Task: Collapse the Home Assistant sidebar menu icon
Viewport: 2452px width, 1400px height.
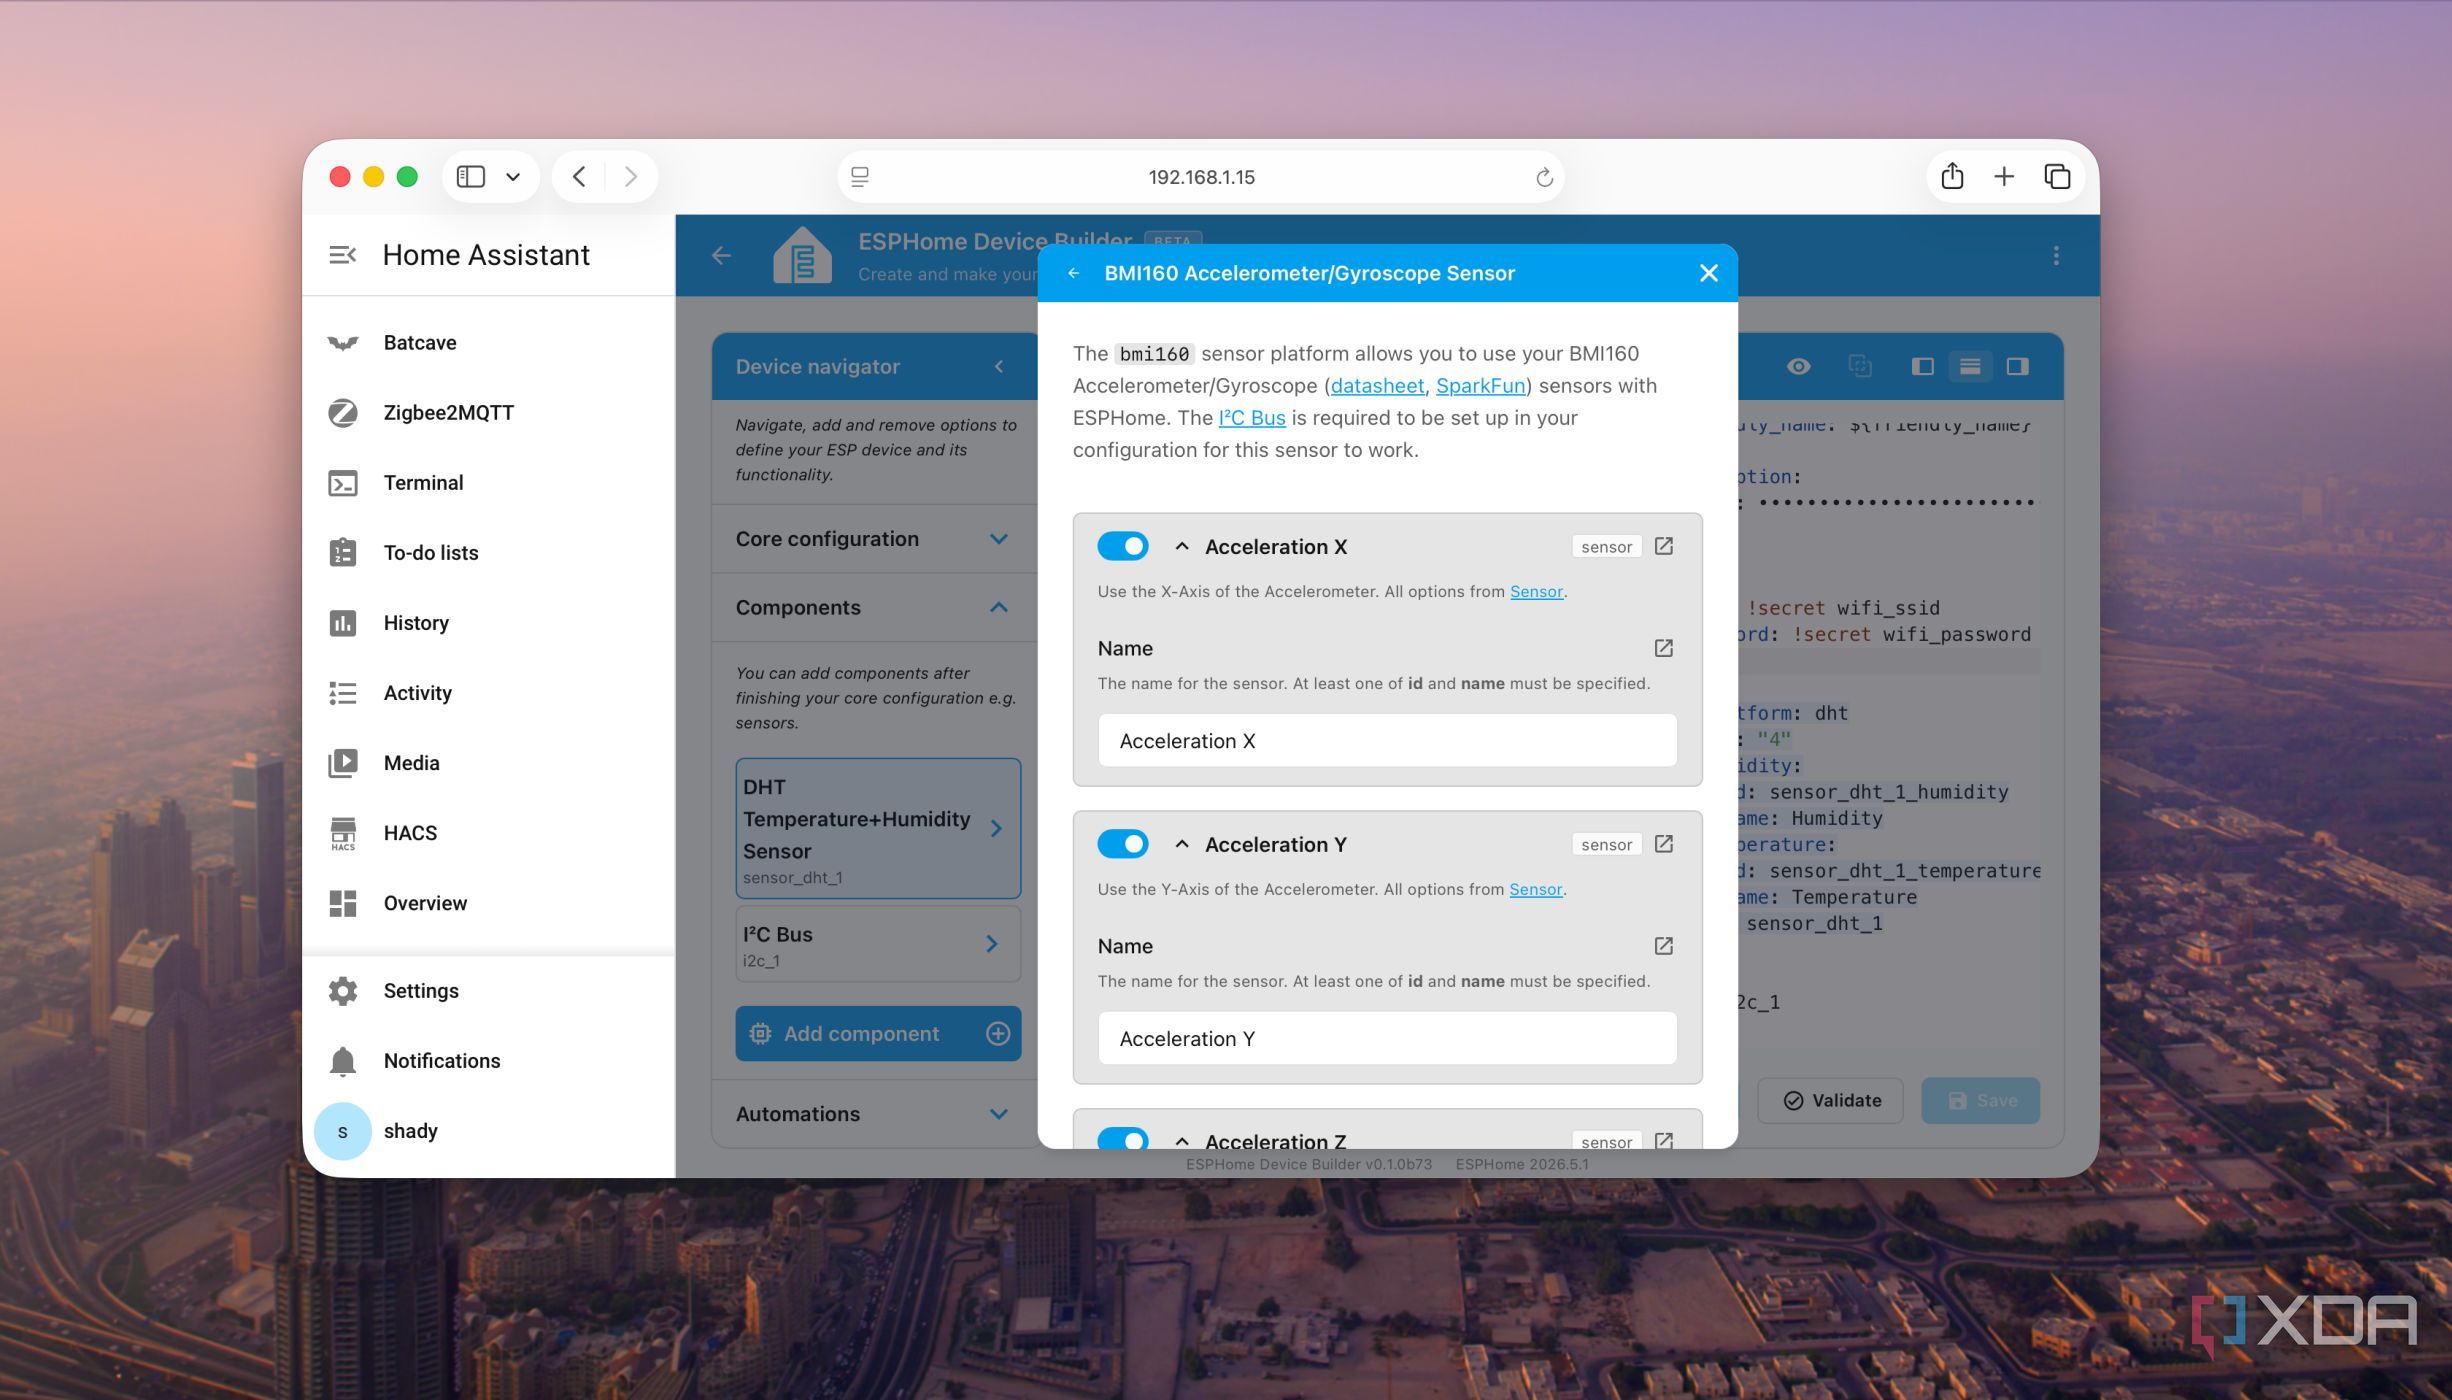Action: pos(342,255)
